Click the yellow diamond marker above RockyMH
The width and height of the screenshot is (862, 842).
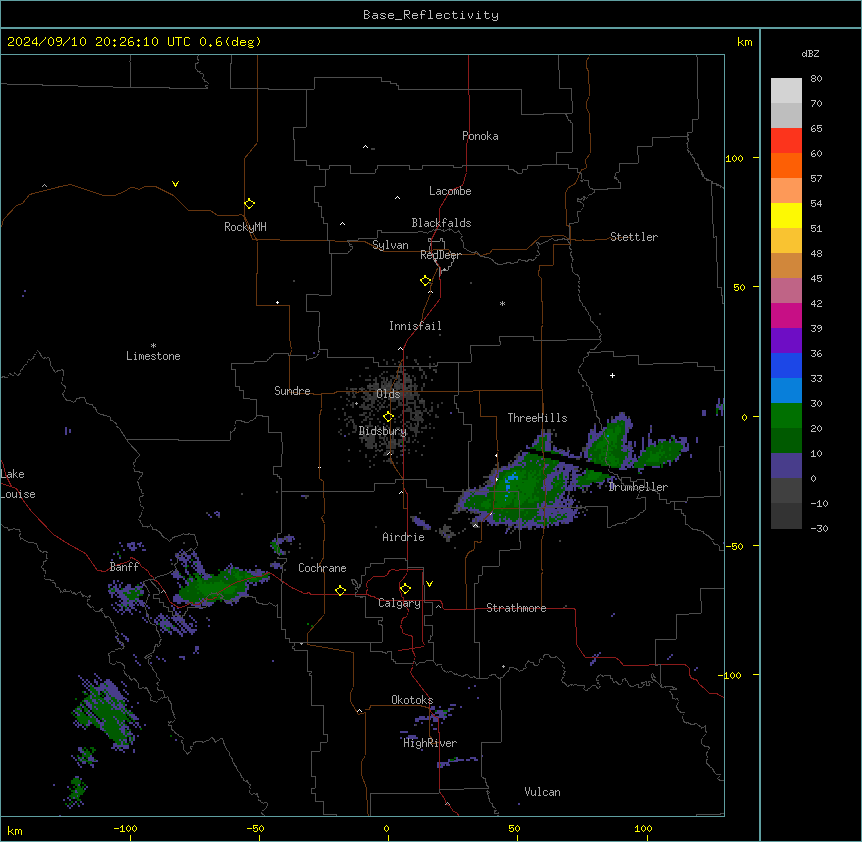[249, 204]
